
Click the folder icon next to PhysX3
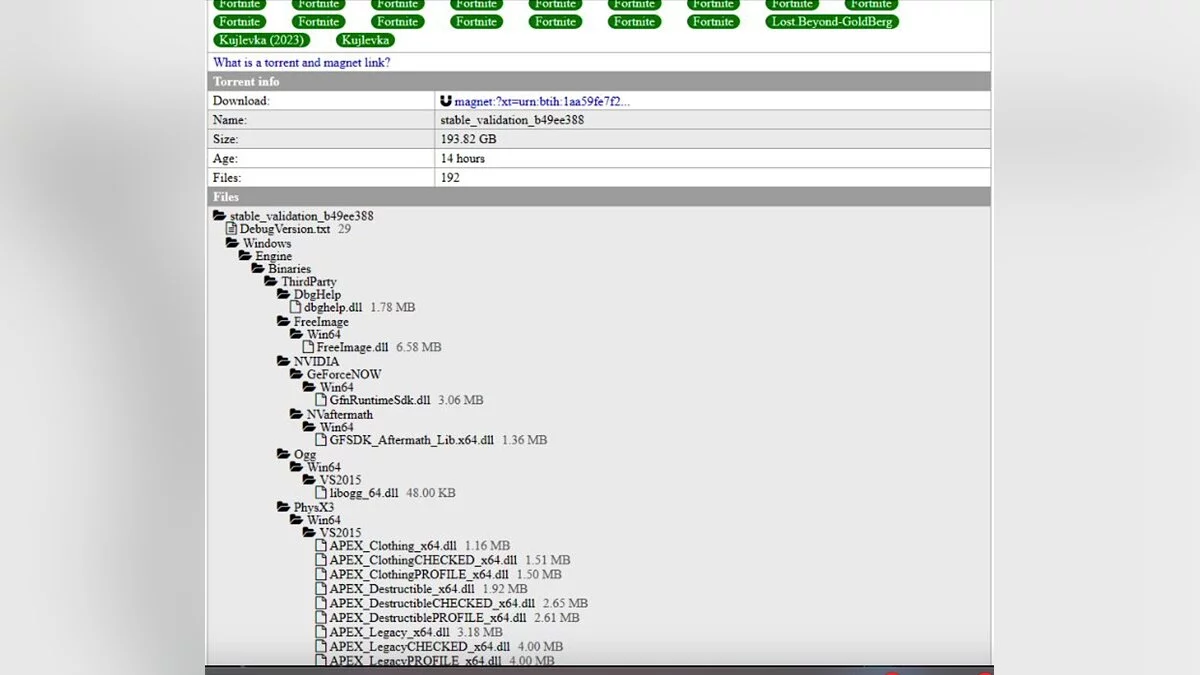point(284,507)
